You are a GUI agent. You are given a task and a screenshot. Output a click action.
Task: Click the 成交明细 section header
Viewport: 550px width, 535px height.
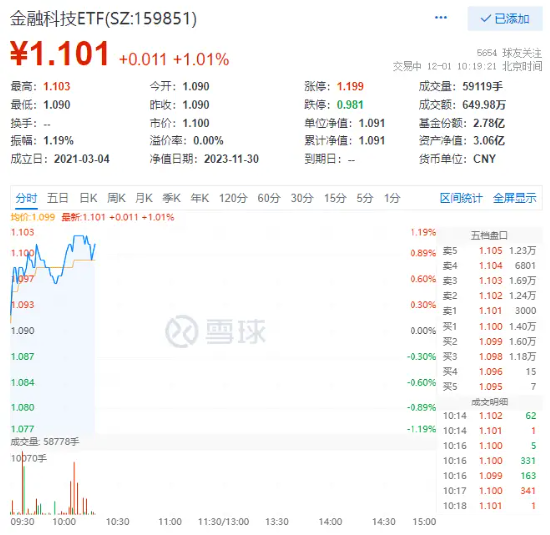(x=489, y=402)
